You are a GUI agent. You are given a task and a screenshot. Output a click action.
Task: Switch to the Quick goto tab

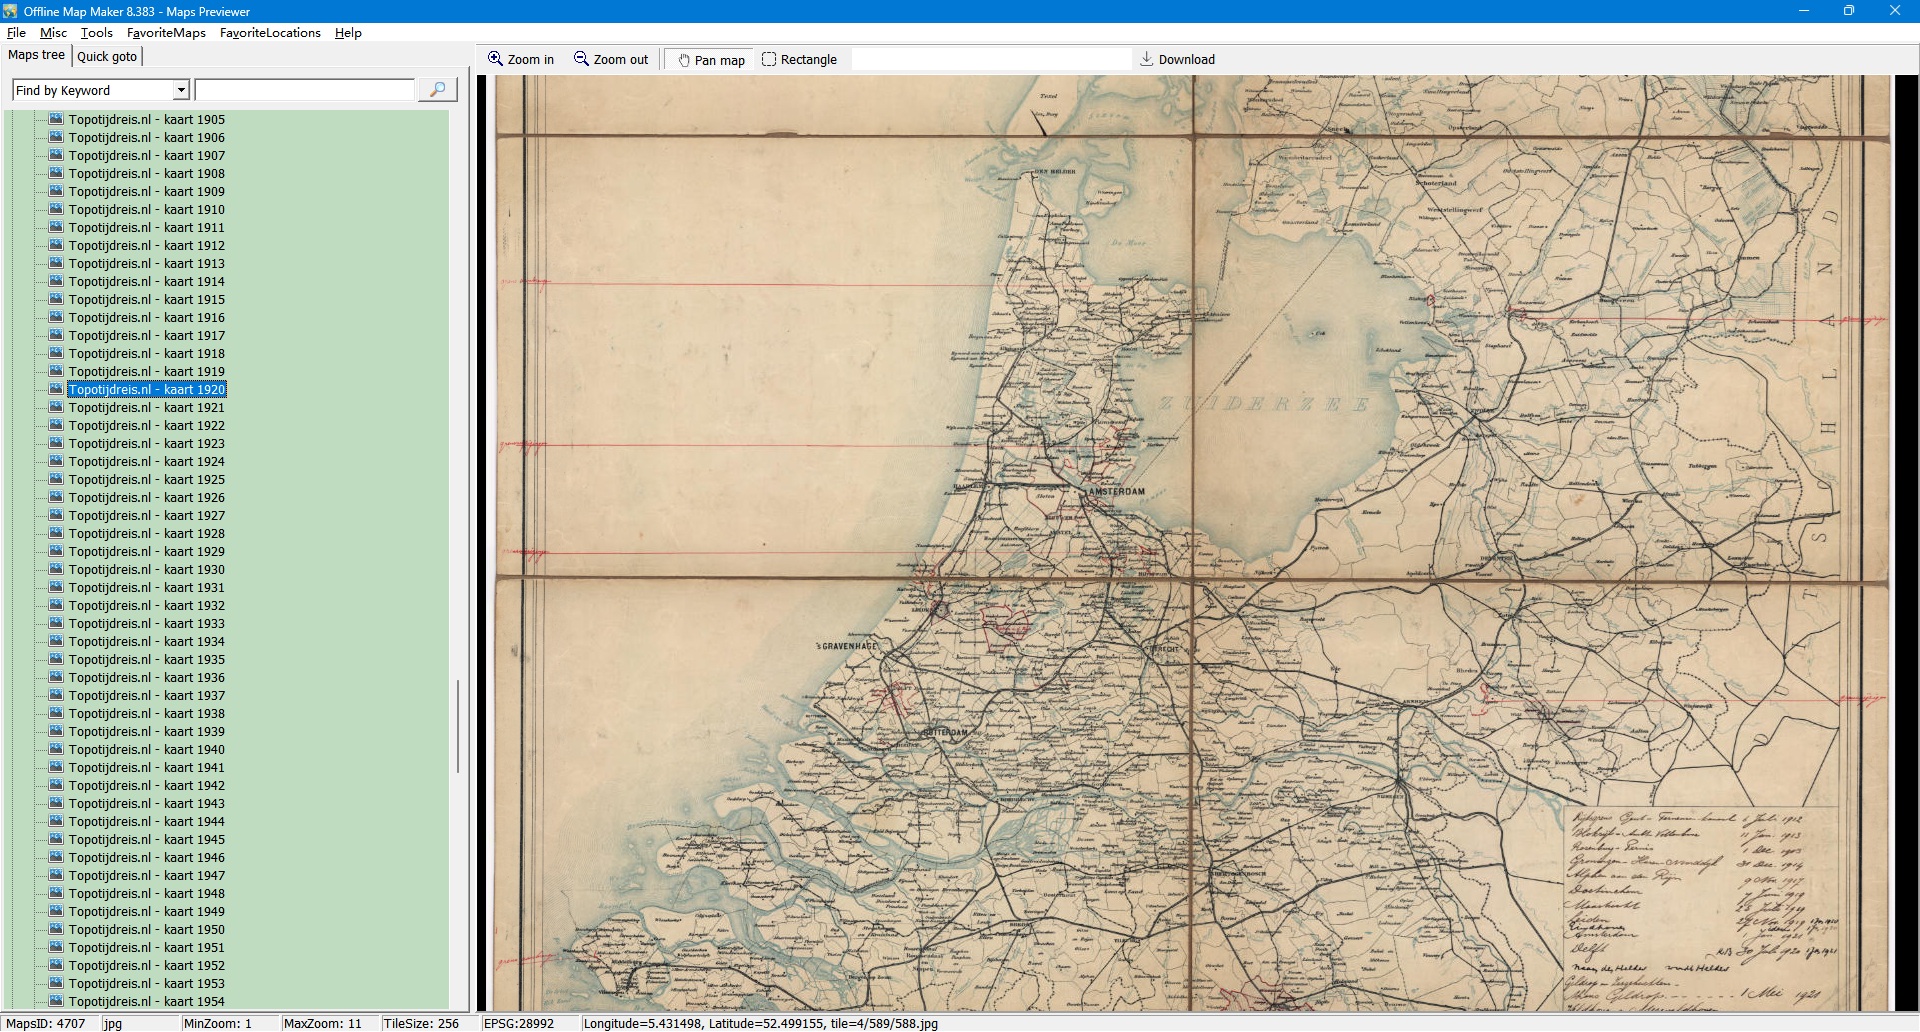[x=107, y=56]
